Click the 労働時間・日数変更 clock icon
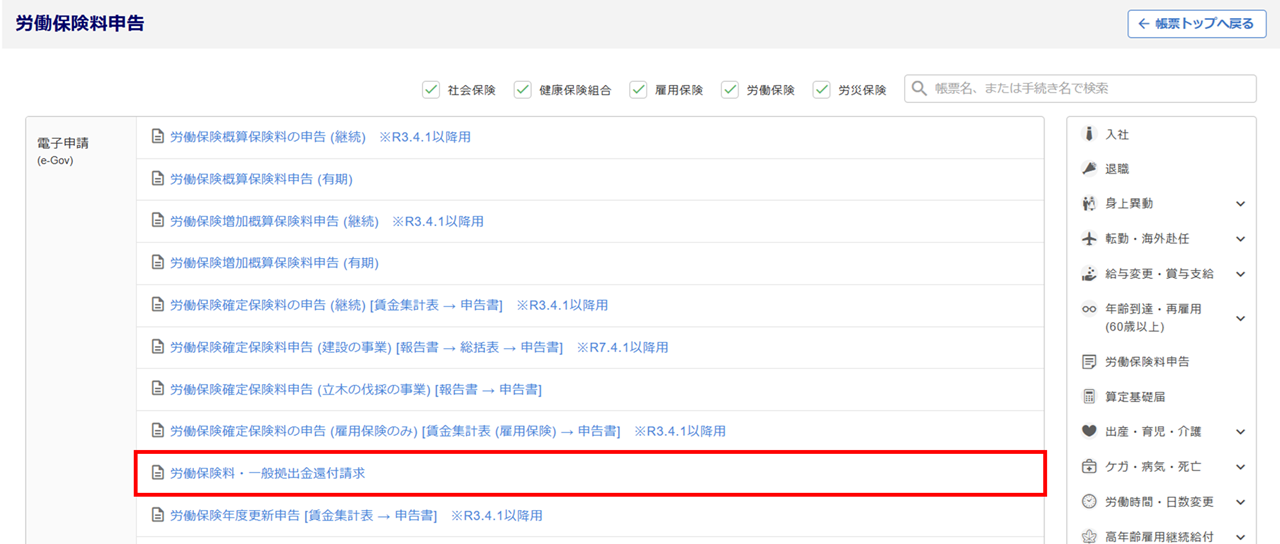 pos(1090,502)
